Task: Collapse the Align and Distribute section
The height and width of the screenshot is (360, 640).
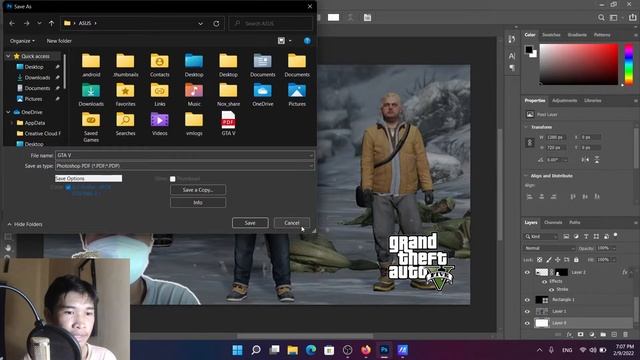Action: click(x=526, y=176)
